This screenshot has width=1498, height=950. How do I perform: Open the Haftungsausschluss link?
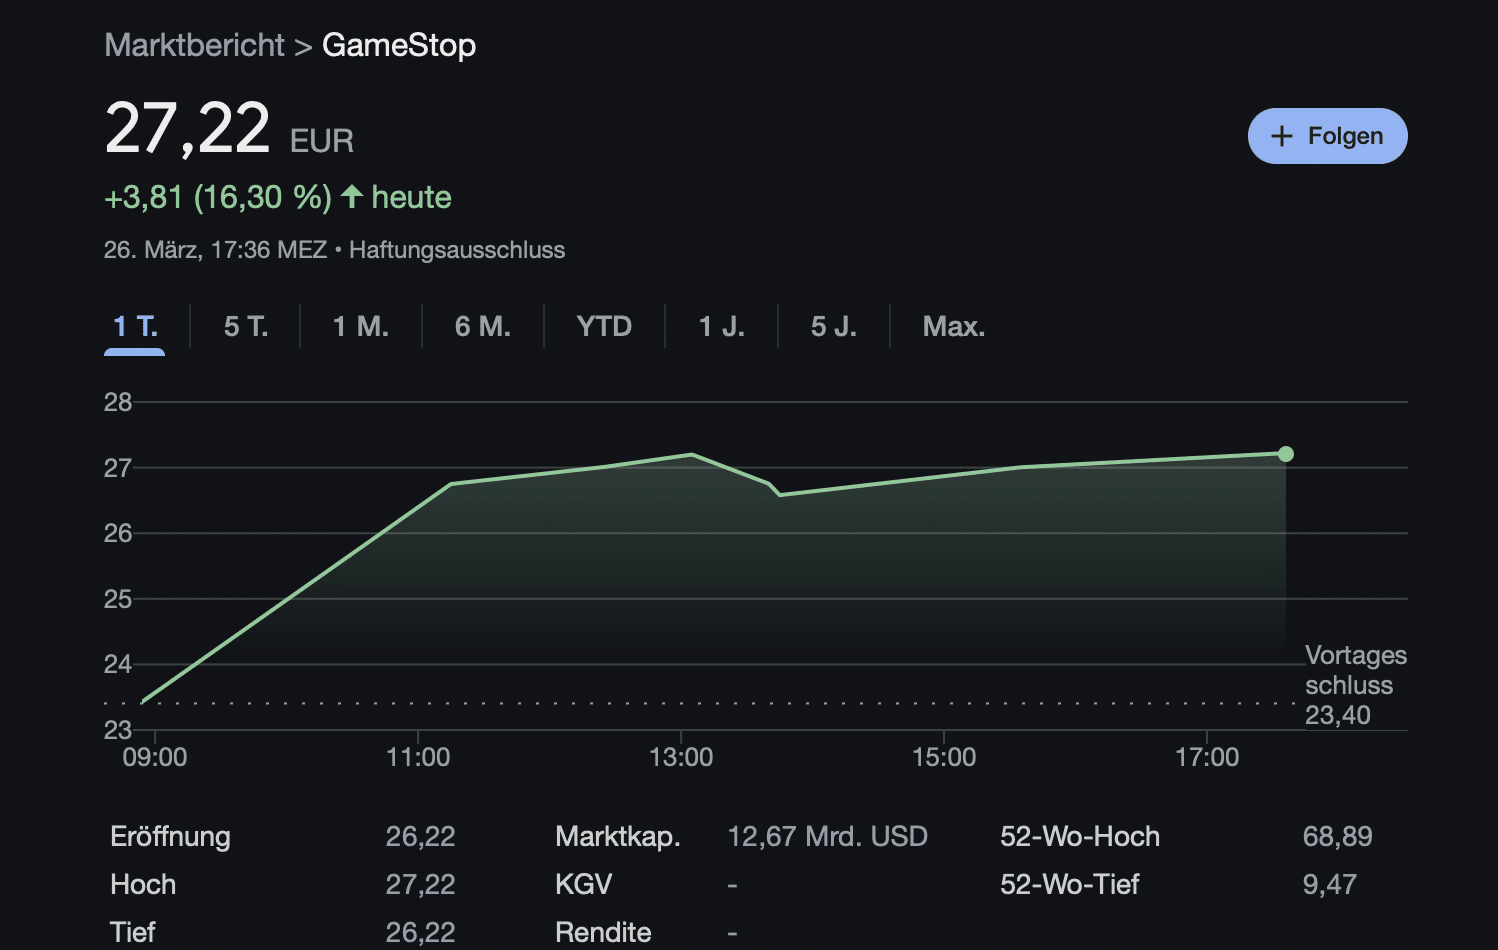tap(457, 250)
